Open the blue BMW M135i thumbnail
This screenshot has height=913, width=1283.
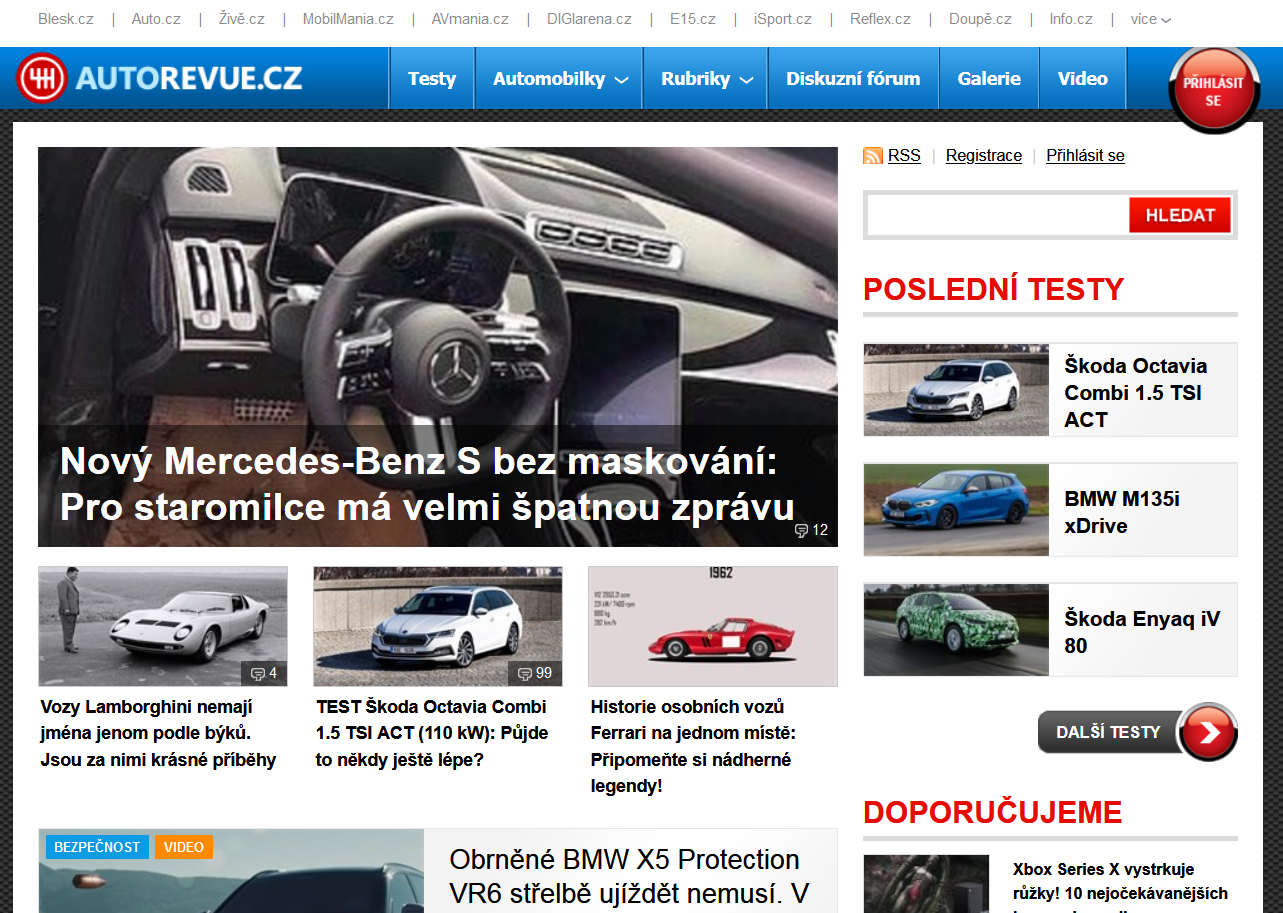click(x=956, y=510)
